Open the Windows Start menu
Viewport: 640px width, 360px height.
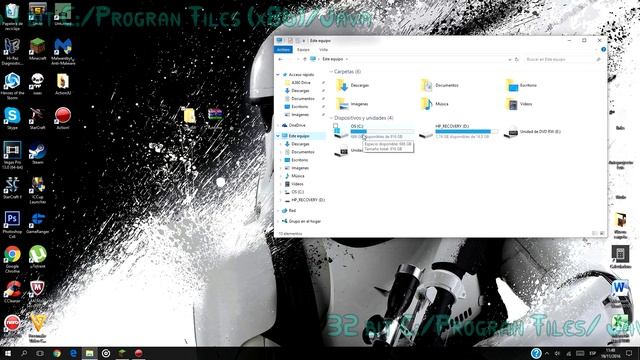click(x=8, y=353)
